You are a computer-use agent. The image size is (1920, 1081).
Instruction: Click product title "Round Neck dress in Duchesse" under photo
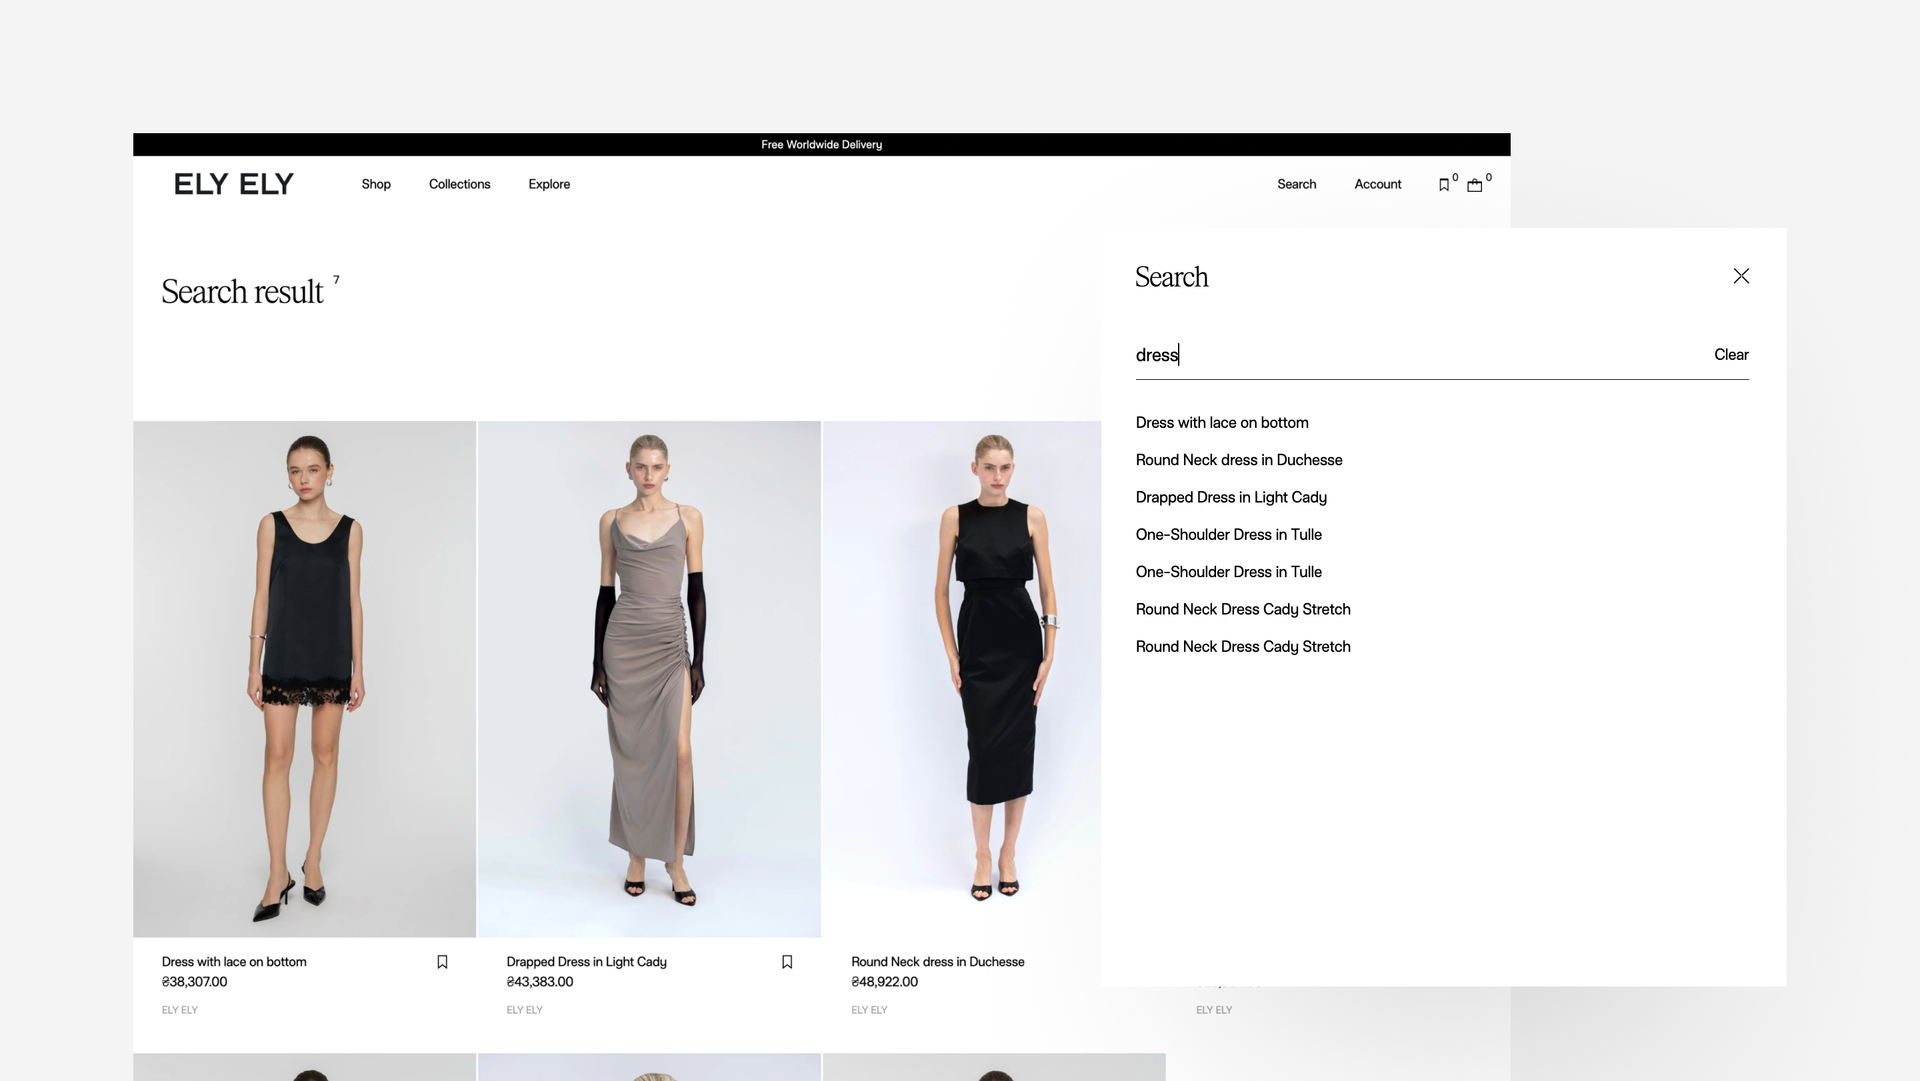(x=938, y=962)
